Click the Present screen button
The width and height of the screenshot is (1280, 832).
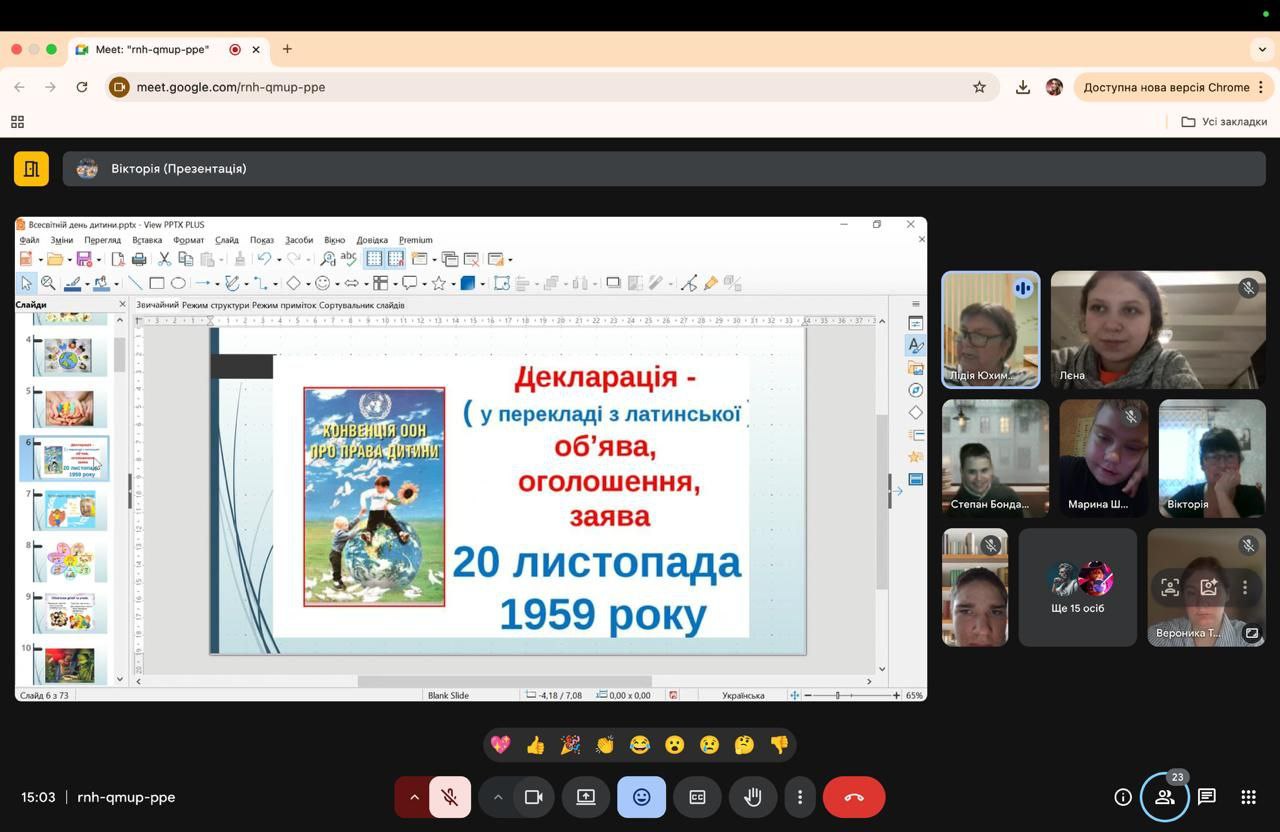[x=585, y=797]
